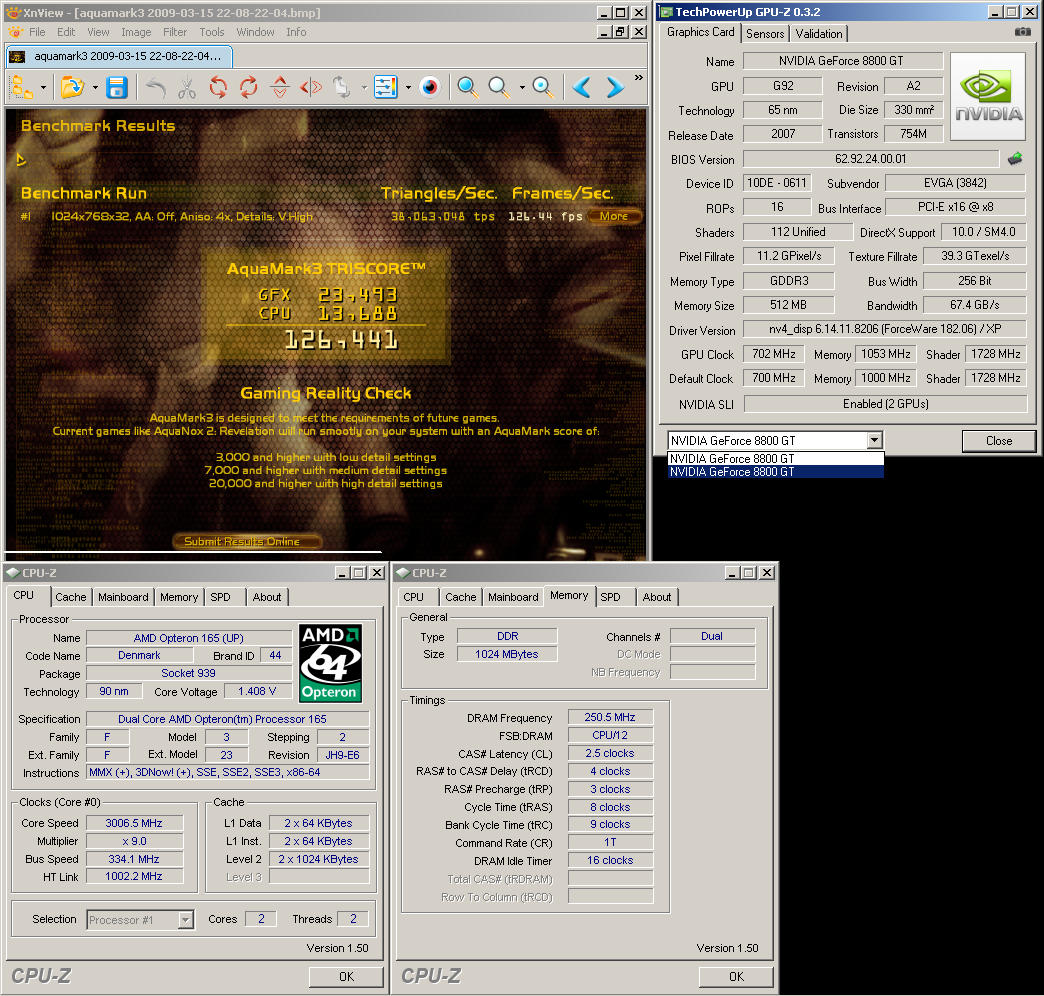Save the image with the floppy disk icon

pyautogui.click(x=117, y=87)
